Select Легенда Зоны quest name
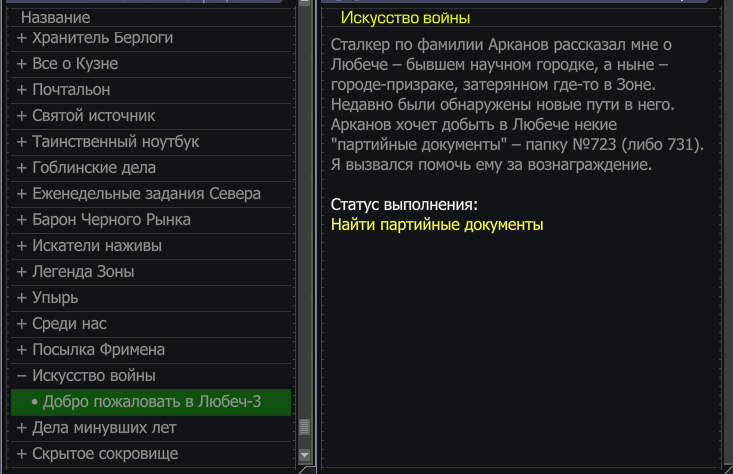The height and width of the screenshot is (474, 733). (83, 272)
